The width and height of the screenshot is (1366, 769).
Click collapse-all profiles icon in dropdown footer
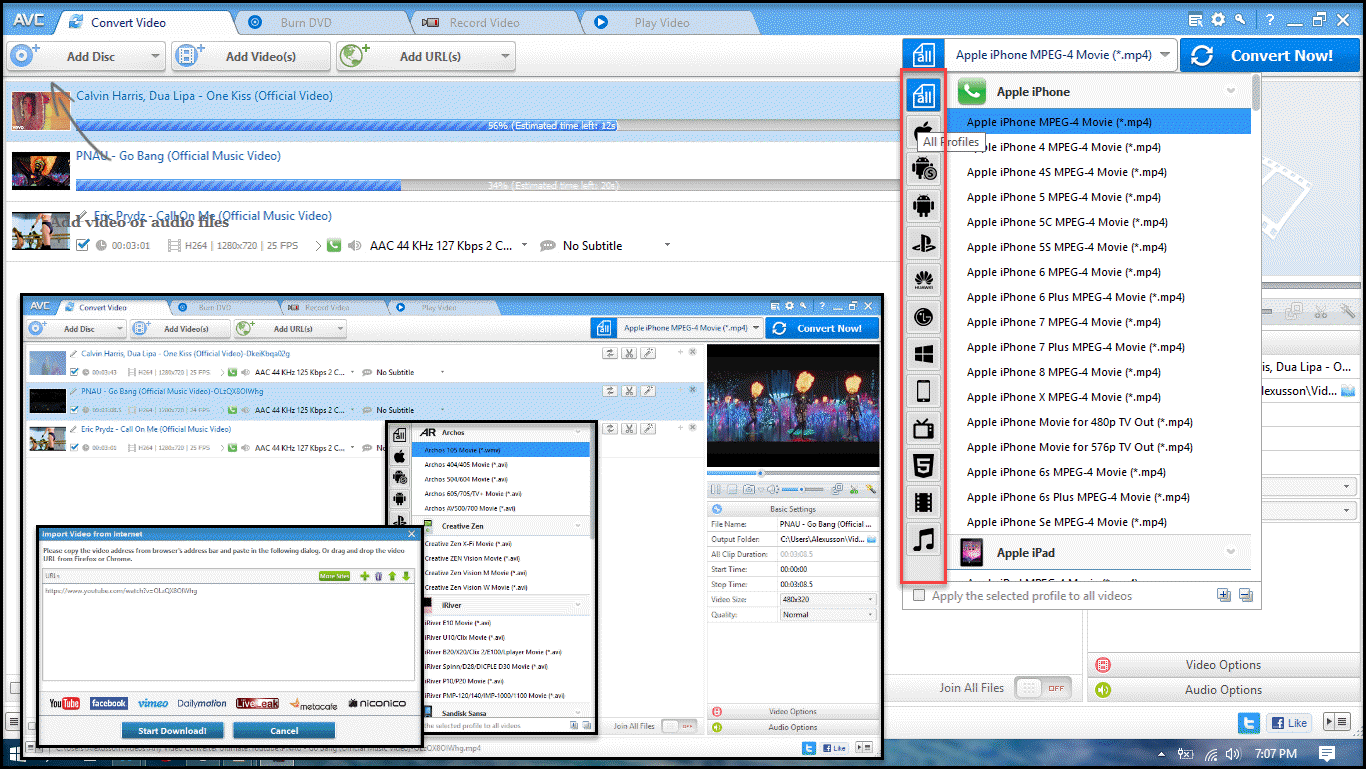click(x=1245, y=595)
